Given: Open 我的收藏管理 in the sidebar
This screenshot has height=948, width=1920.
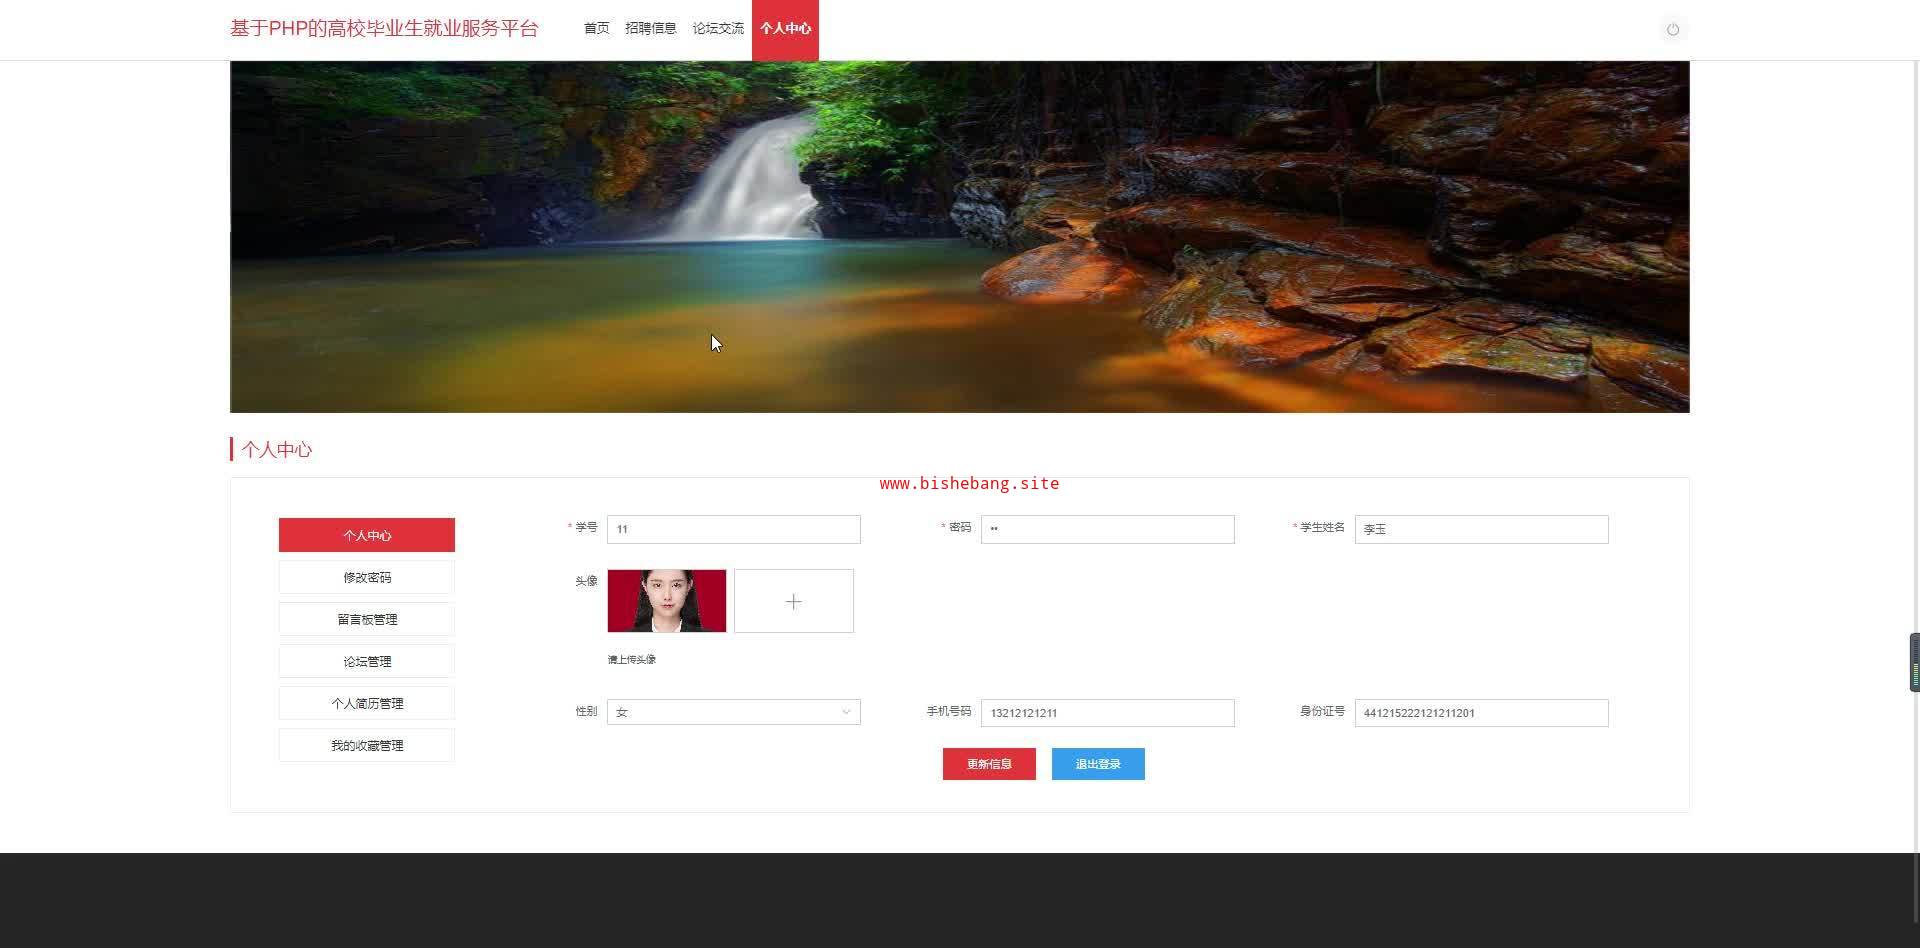Looking at the screenshot, I should click(x=367, y=745).
